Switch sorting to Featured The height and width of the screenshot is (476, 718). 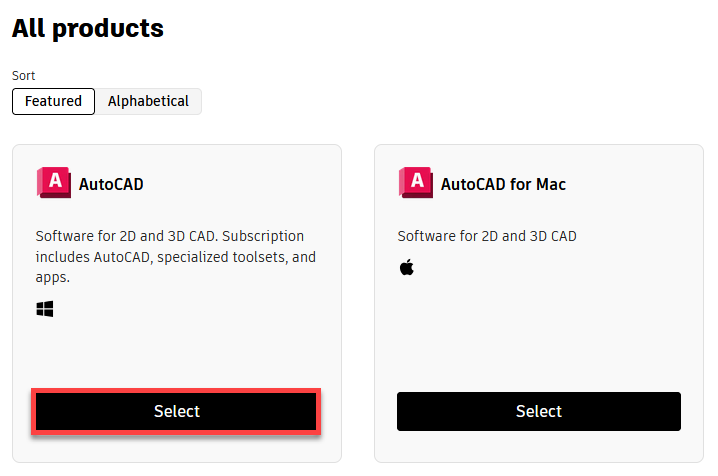[x=54, y=101]
